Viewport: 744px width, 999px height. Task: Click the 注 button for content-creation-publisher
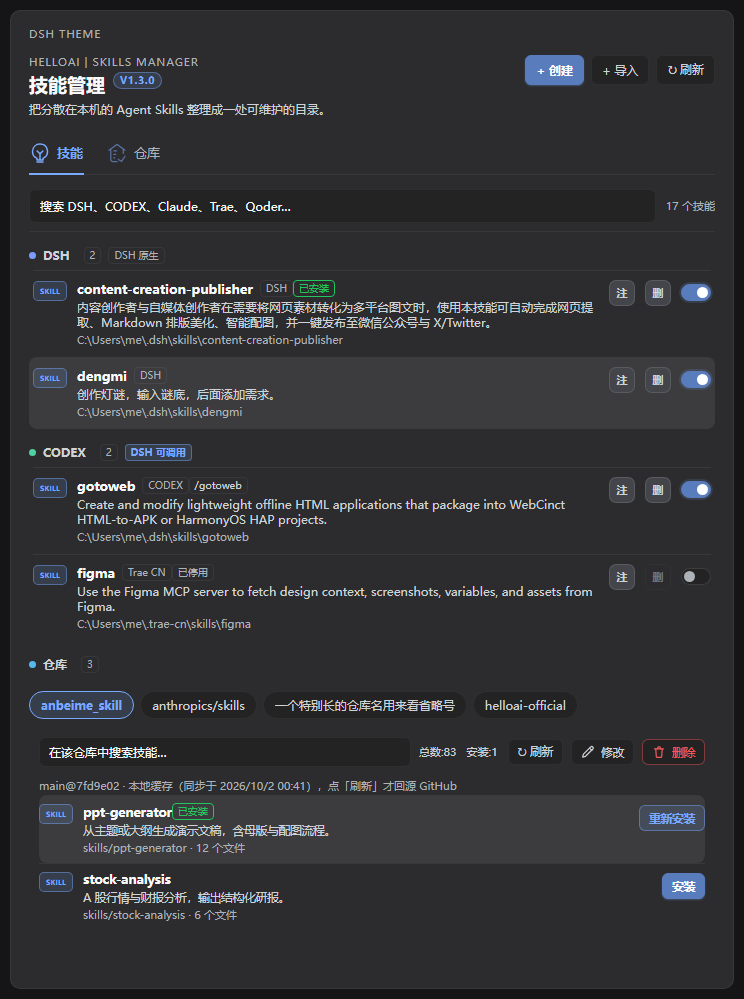pyautogui.click(x=622, y=293)
